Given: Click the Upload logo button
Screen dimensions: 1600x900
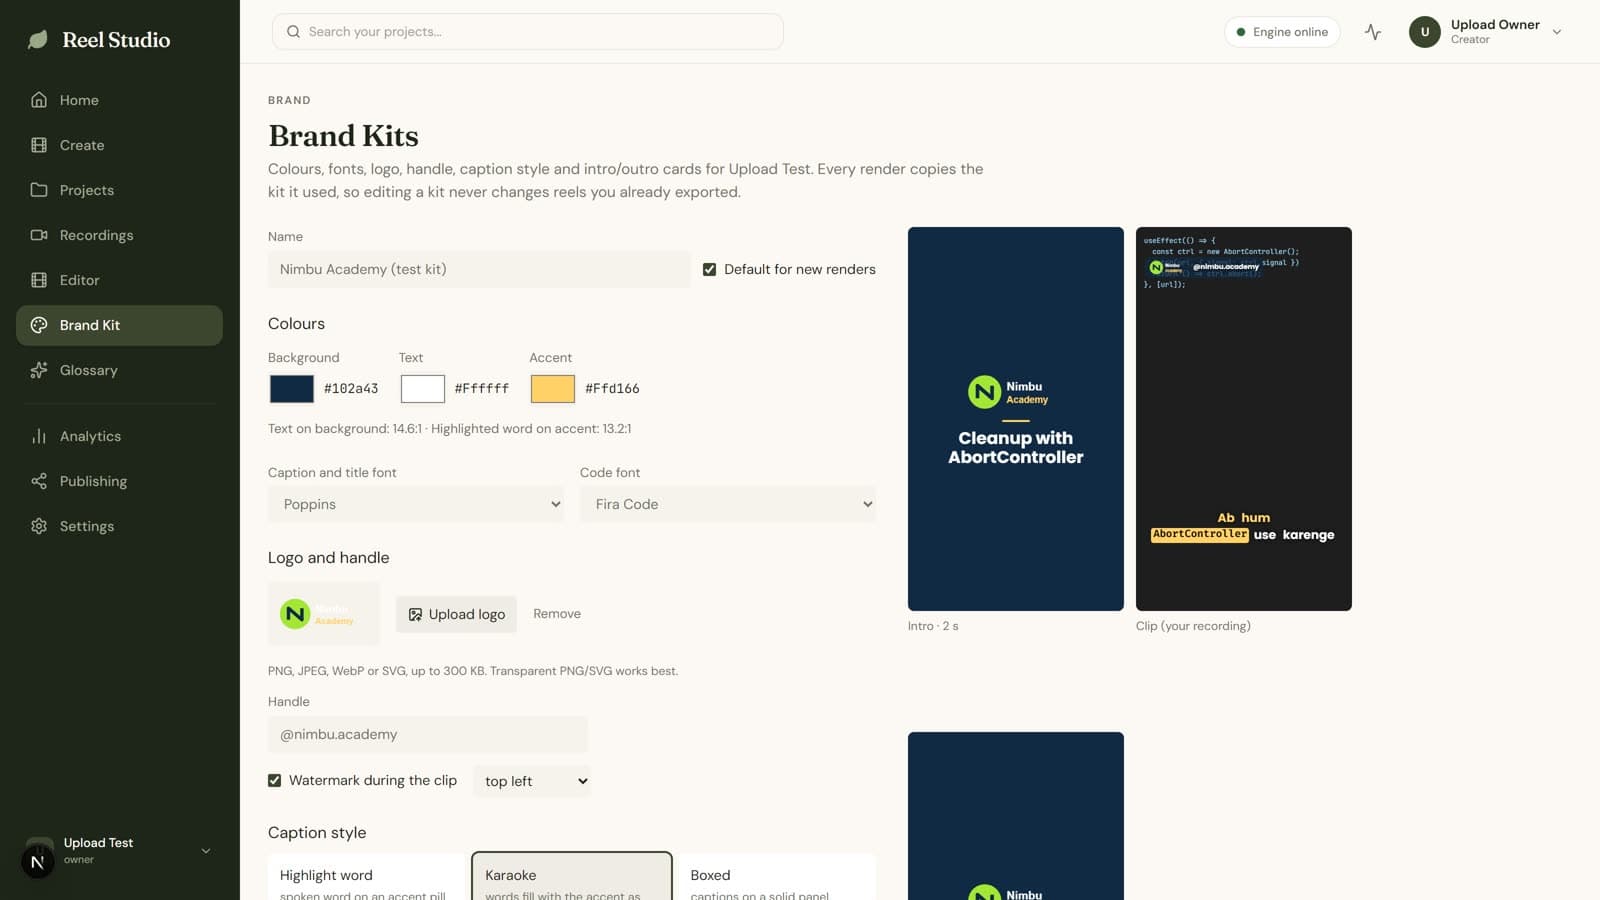Looking at the screenshot, I should point(456,614).
